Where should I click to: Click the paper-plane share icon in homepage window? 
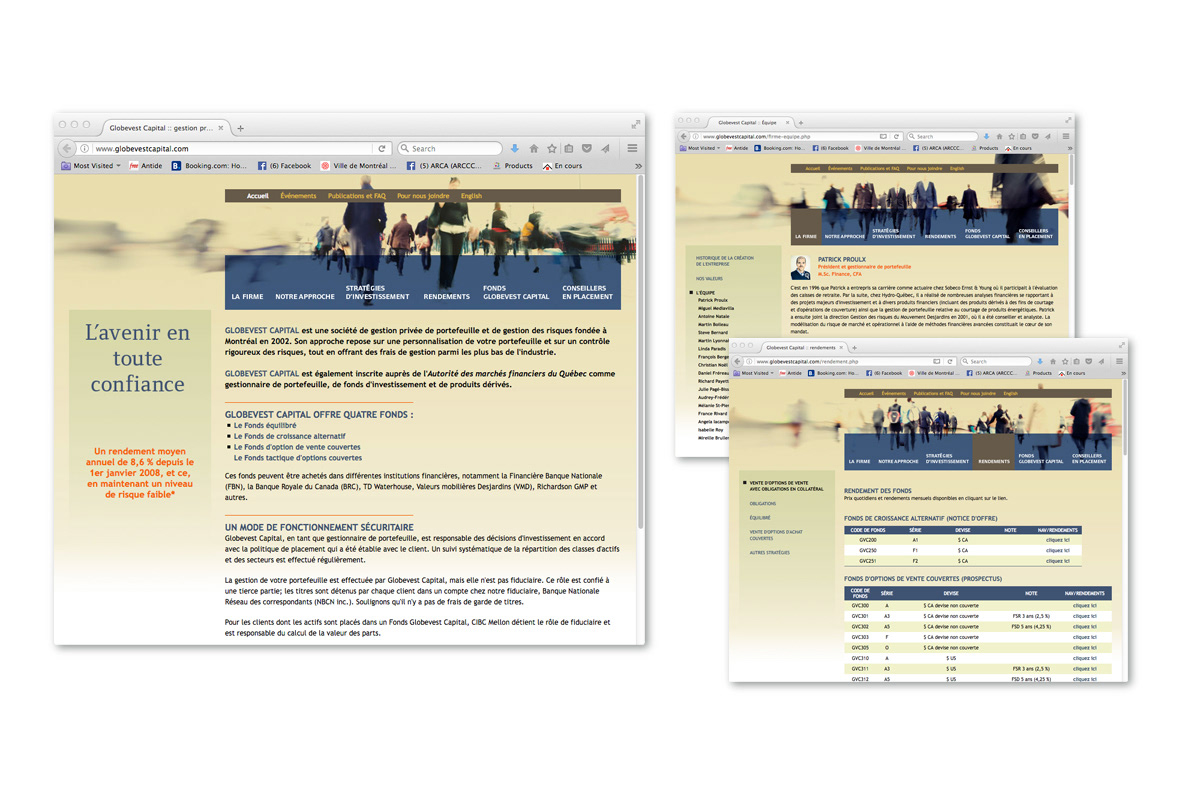click(x=606, y=148)
